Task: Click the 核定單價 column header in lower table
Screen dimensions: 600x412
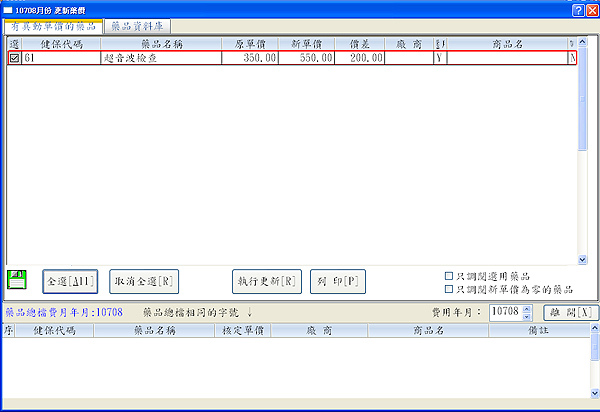Action: [244, 329]
